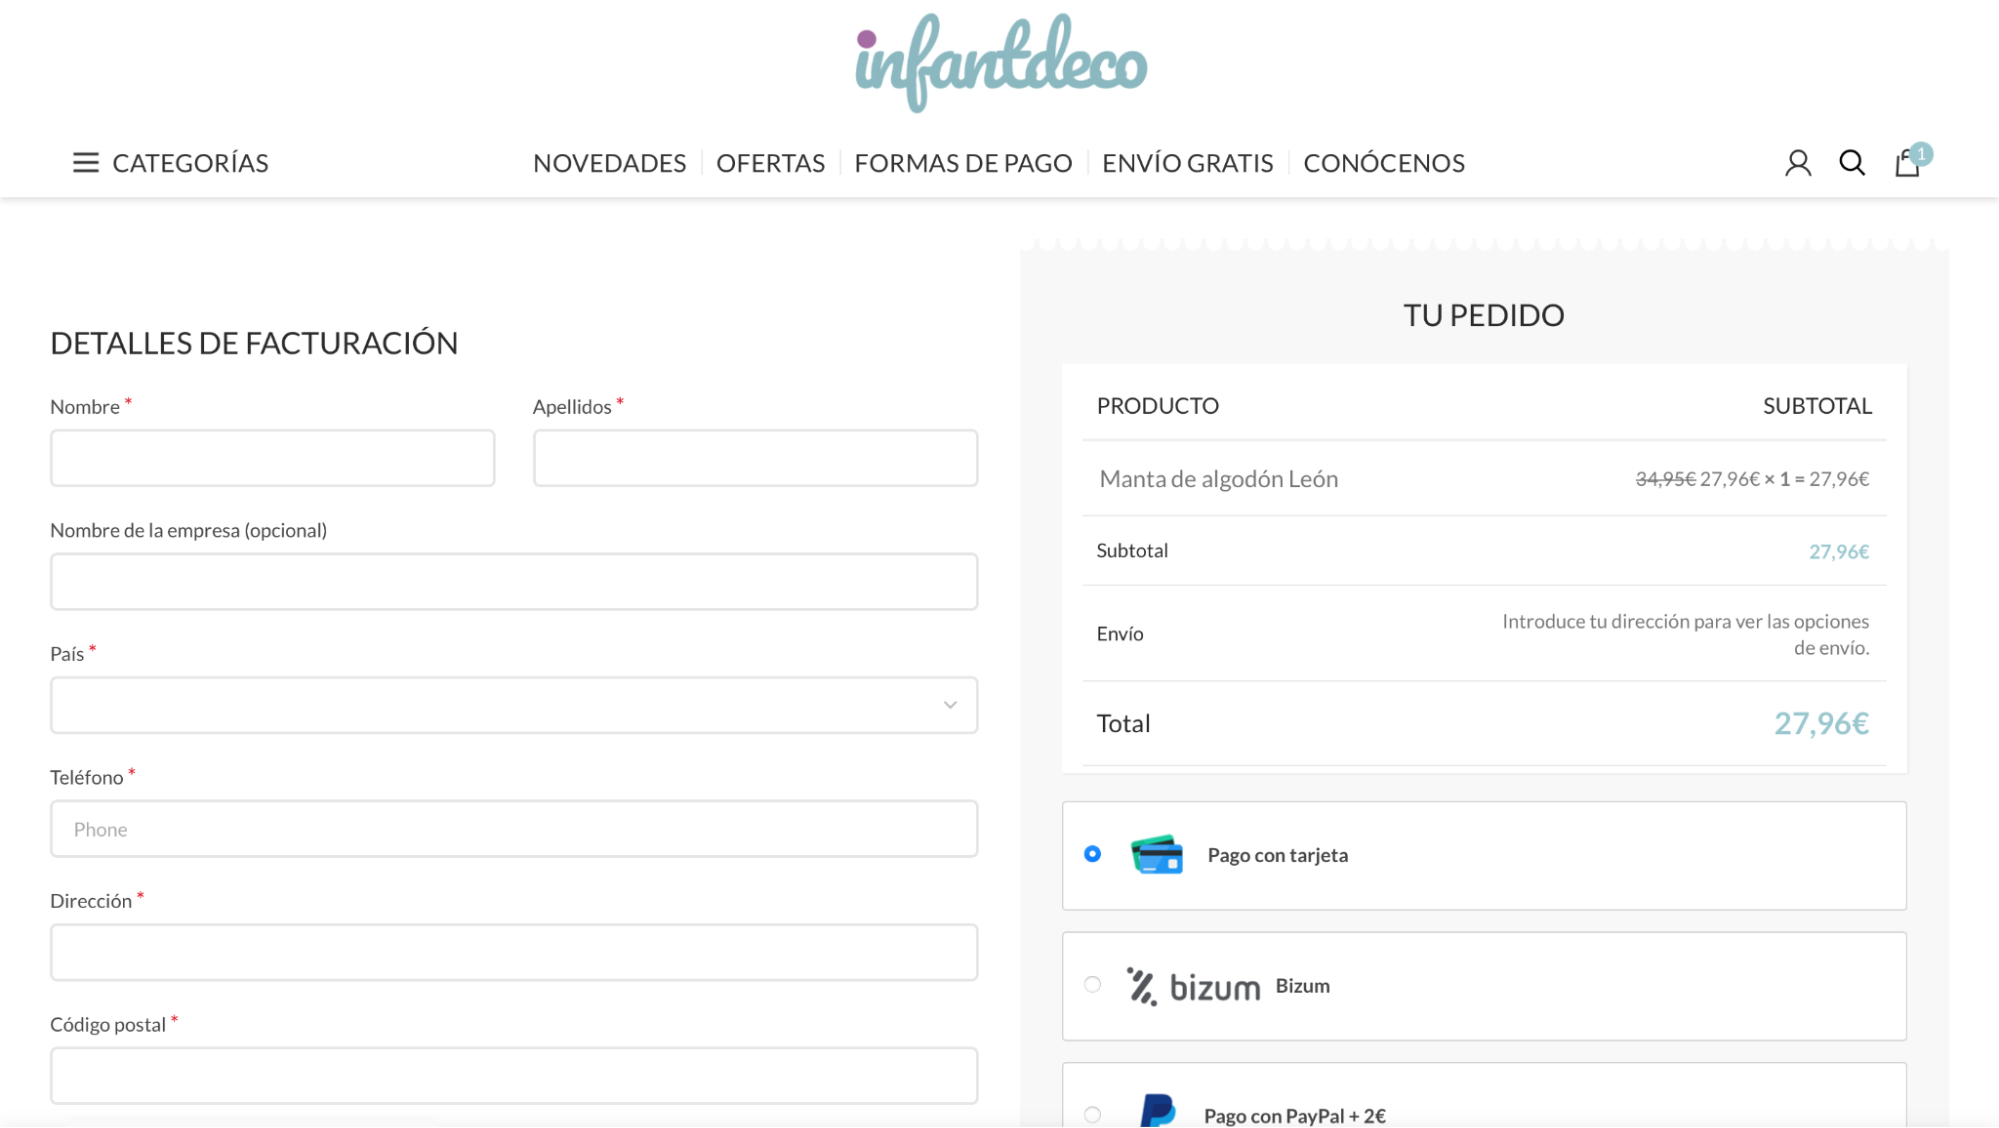Screen dimensions: 1999x1128
Task: Open Ofertas menu item
Action: point(770,163)
